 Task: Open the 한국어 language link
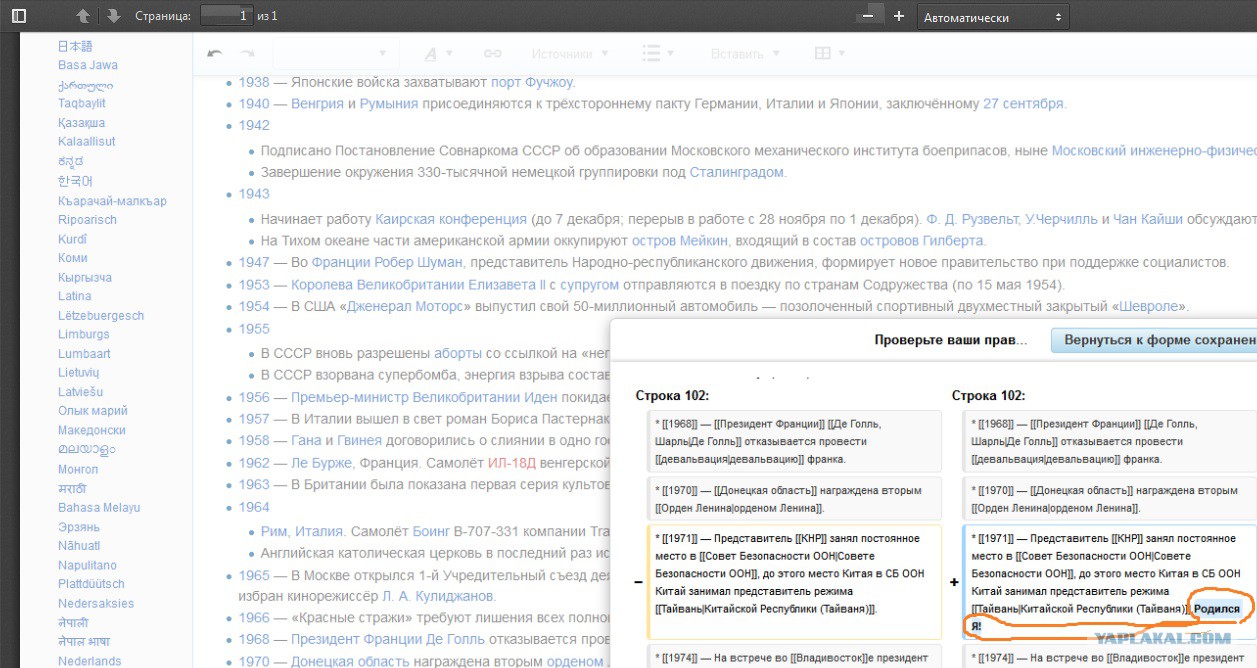pyautogui.click(x=75, y=181)
